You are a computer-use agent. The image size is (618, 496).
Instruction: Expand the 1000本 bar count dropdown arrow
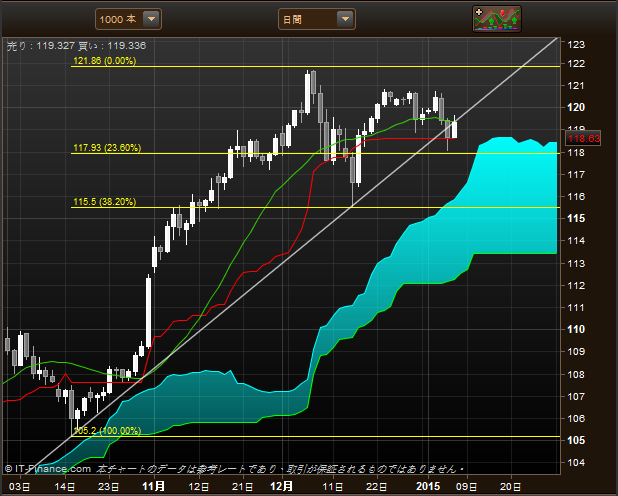(151, 19)
